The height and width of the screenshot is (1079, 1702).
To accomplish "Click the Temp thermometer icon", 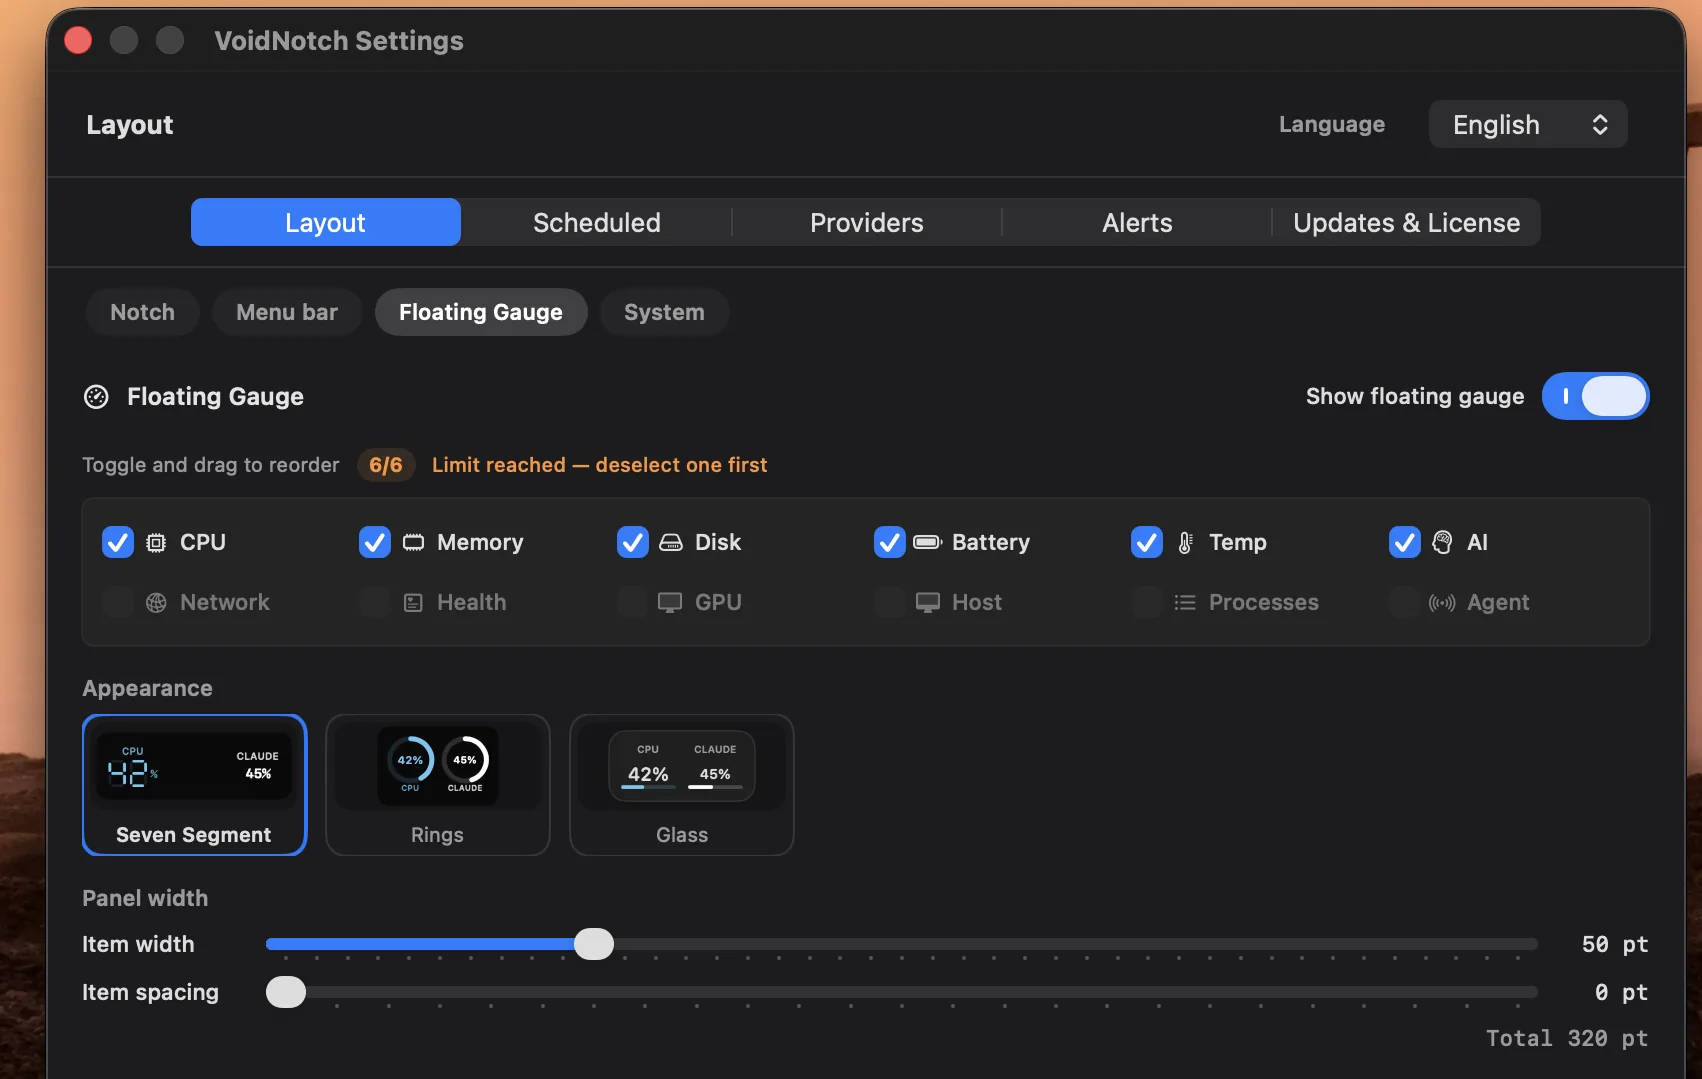I will [1185, 542].
